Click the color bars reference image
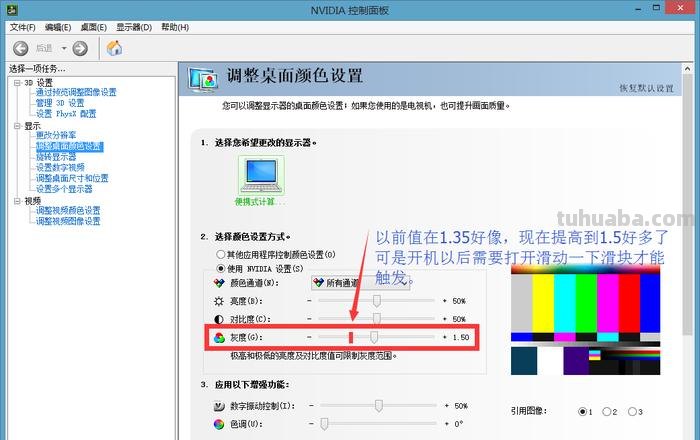 [585, 320]
